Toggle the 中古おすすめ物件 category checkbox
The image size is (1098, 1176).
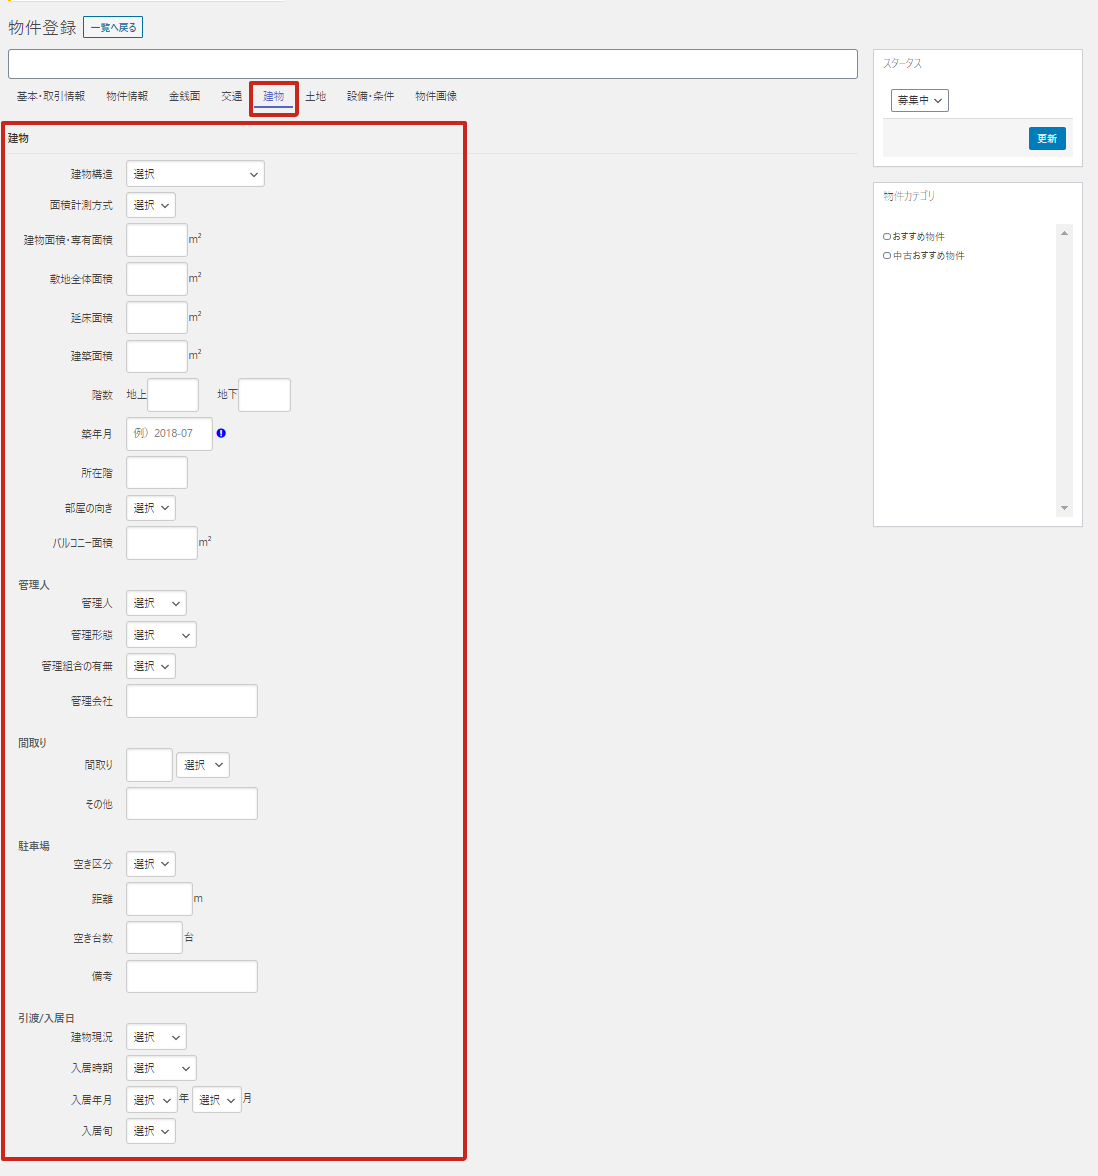coord(887,256)
